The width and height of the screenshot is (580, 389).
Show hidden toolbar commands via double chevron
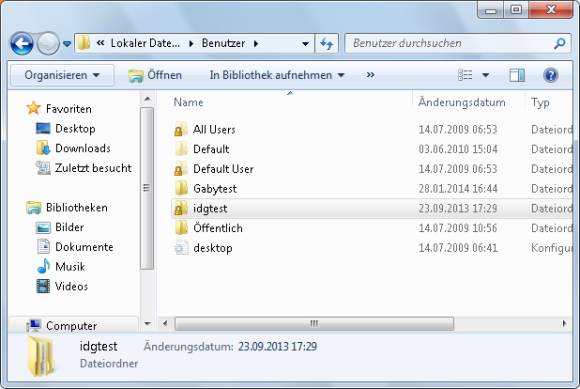tap(370, 75)
